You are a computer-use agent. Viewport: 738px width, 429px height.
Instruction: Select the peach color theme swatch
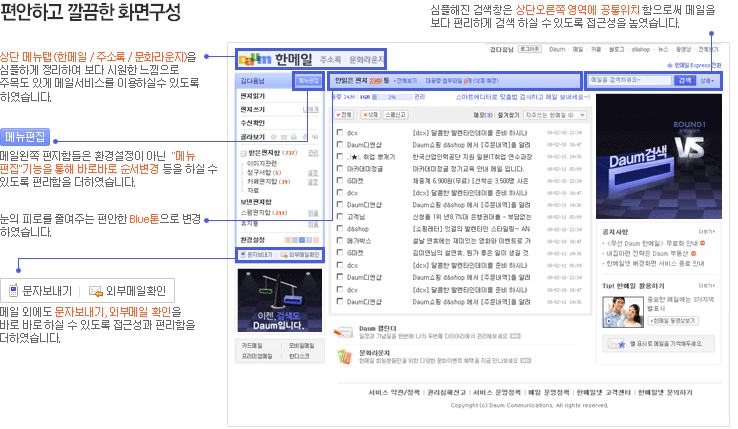pyautogui.click(x=288, y=240)
